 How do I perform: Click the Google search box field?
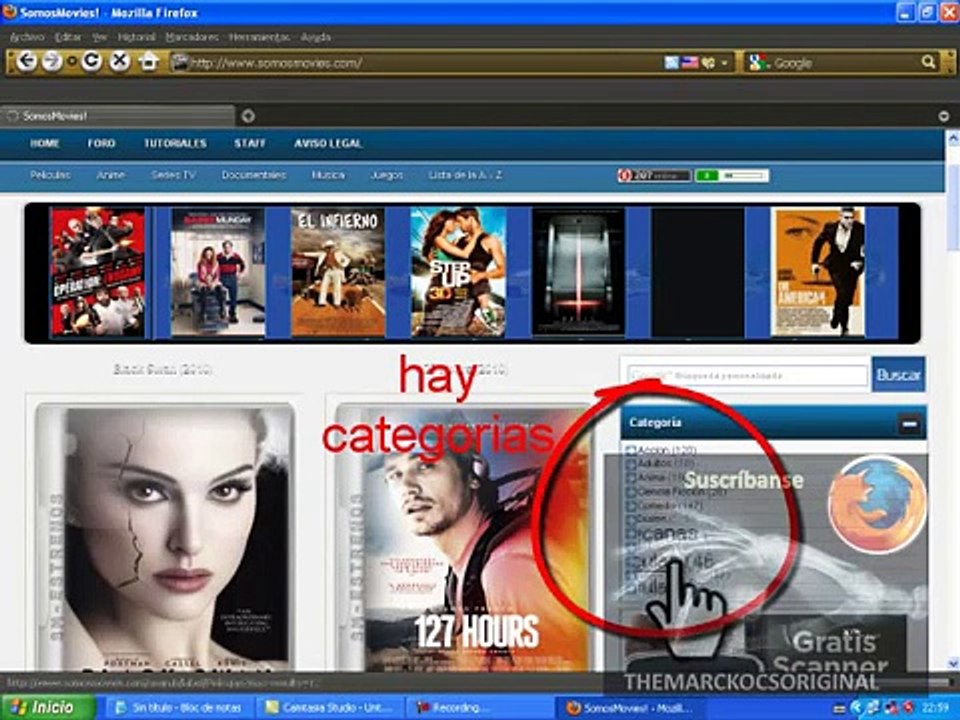(x=845, y=62)
